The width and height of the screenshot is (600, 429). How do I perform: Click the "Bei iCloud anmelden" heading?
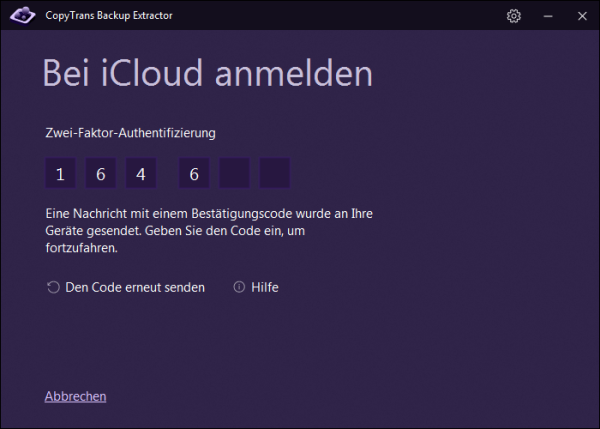point(207,74)
